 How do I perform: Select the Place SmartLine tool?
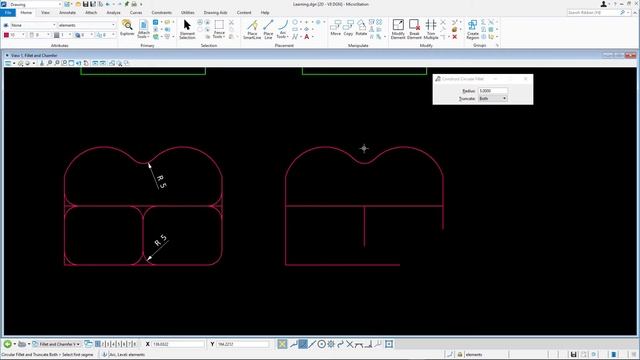click(252, 29)
